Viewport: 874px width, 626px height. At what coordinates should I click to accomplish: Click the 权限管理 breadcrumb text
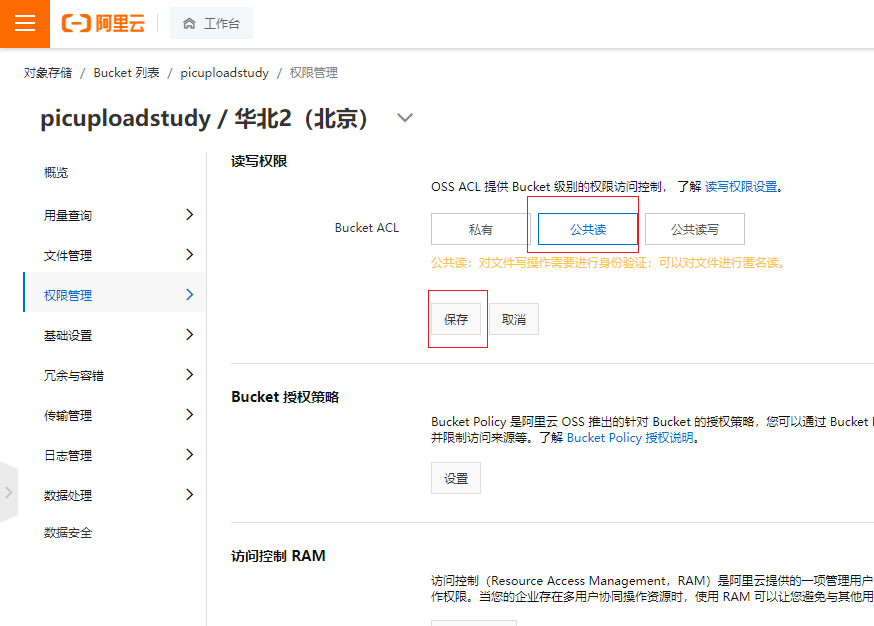coord(314,73)
